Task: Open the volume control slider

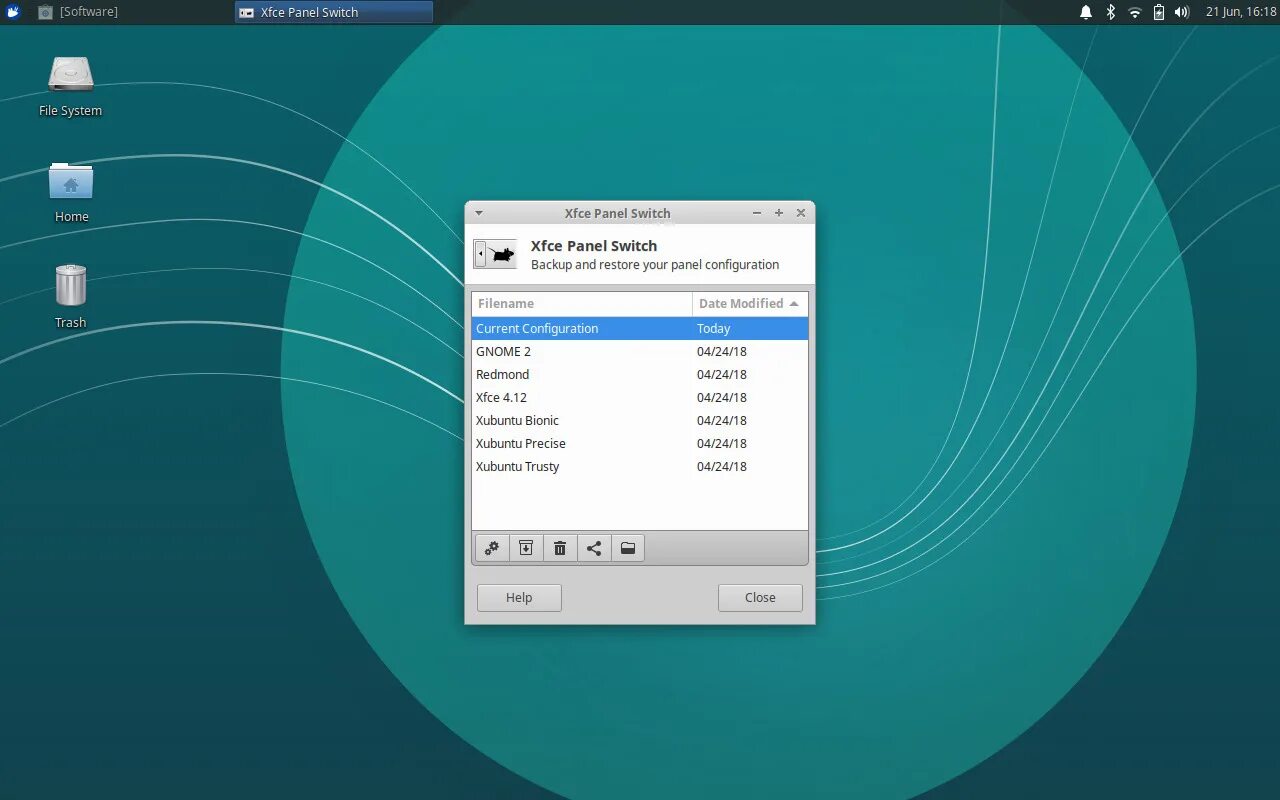Action: 1181,12
